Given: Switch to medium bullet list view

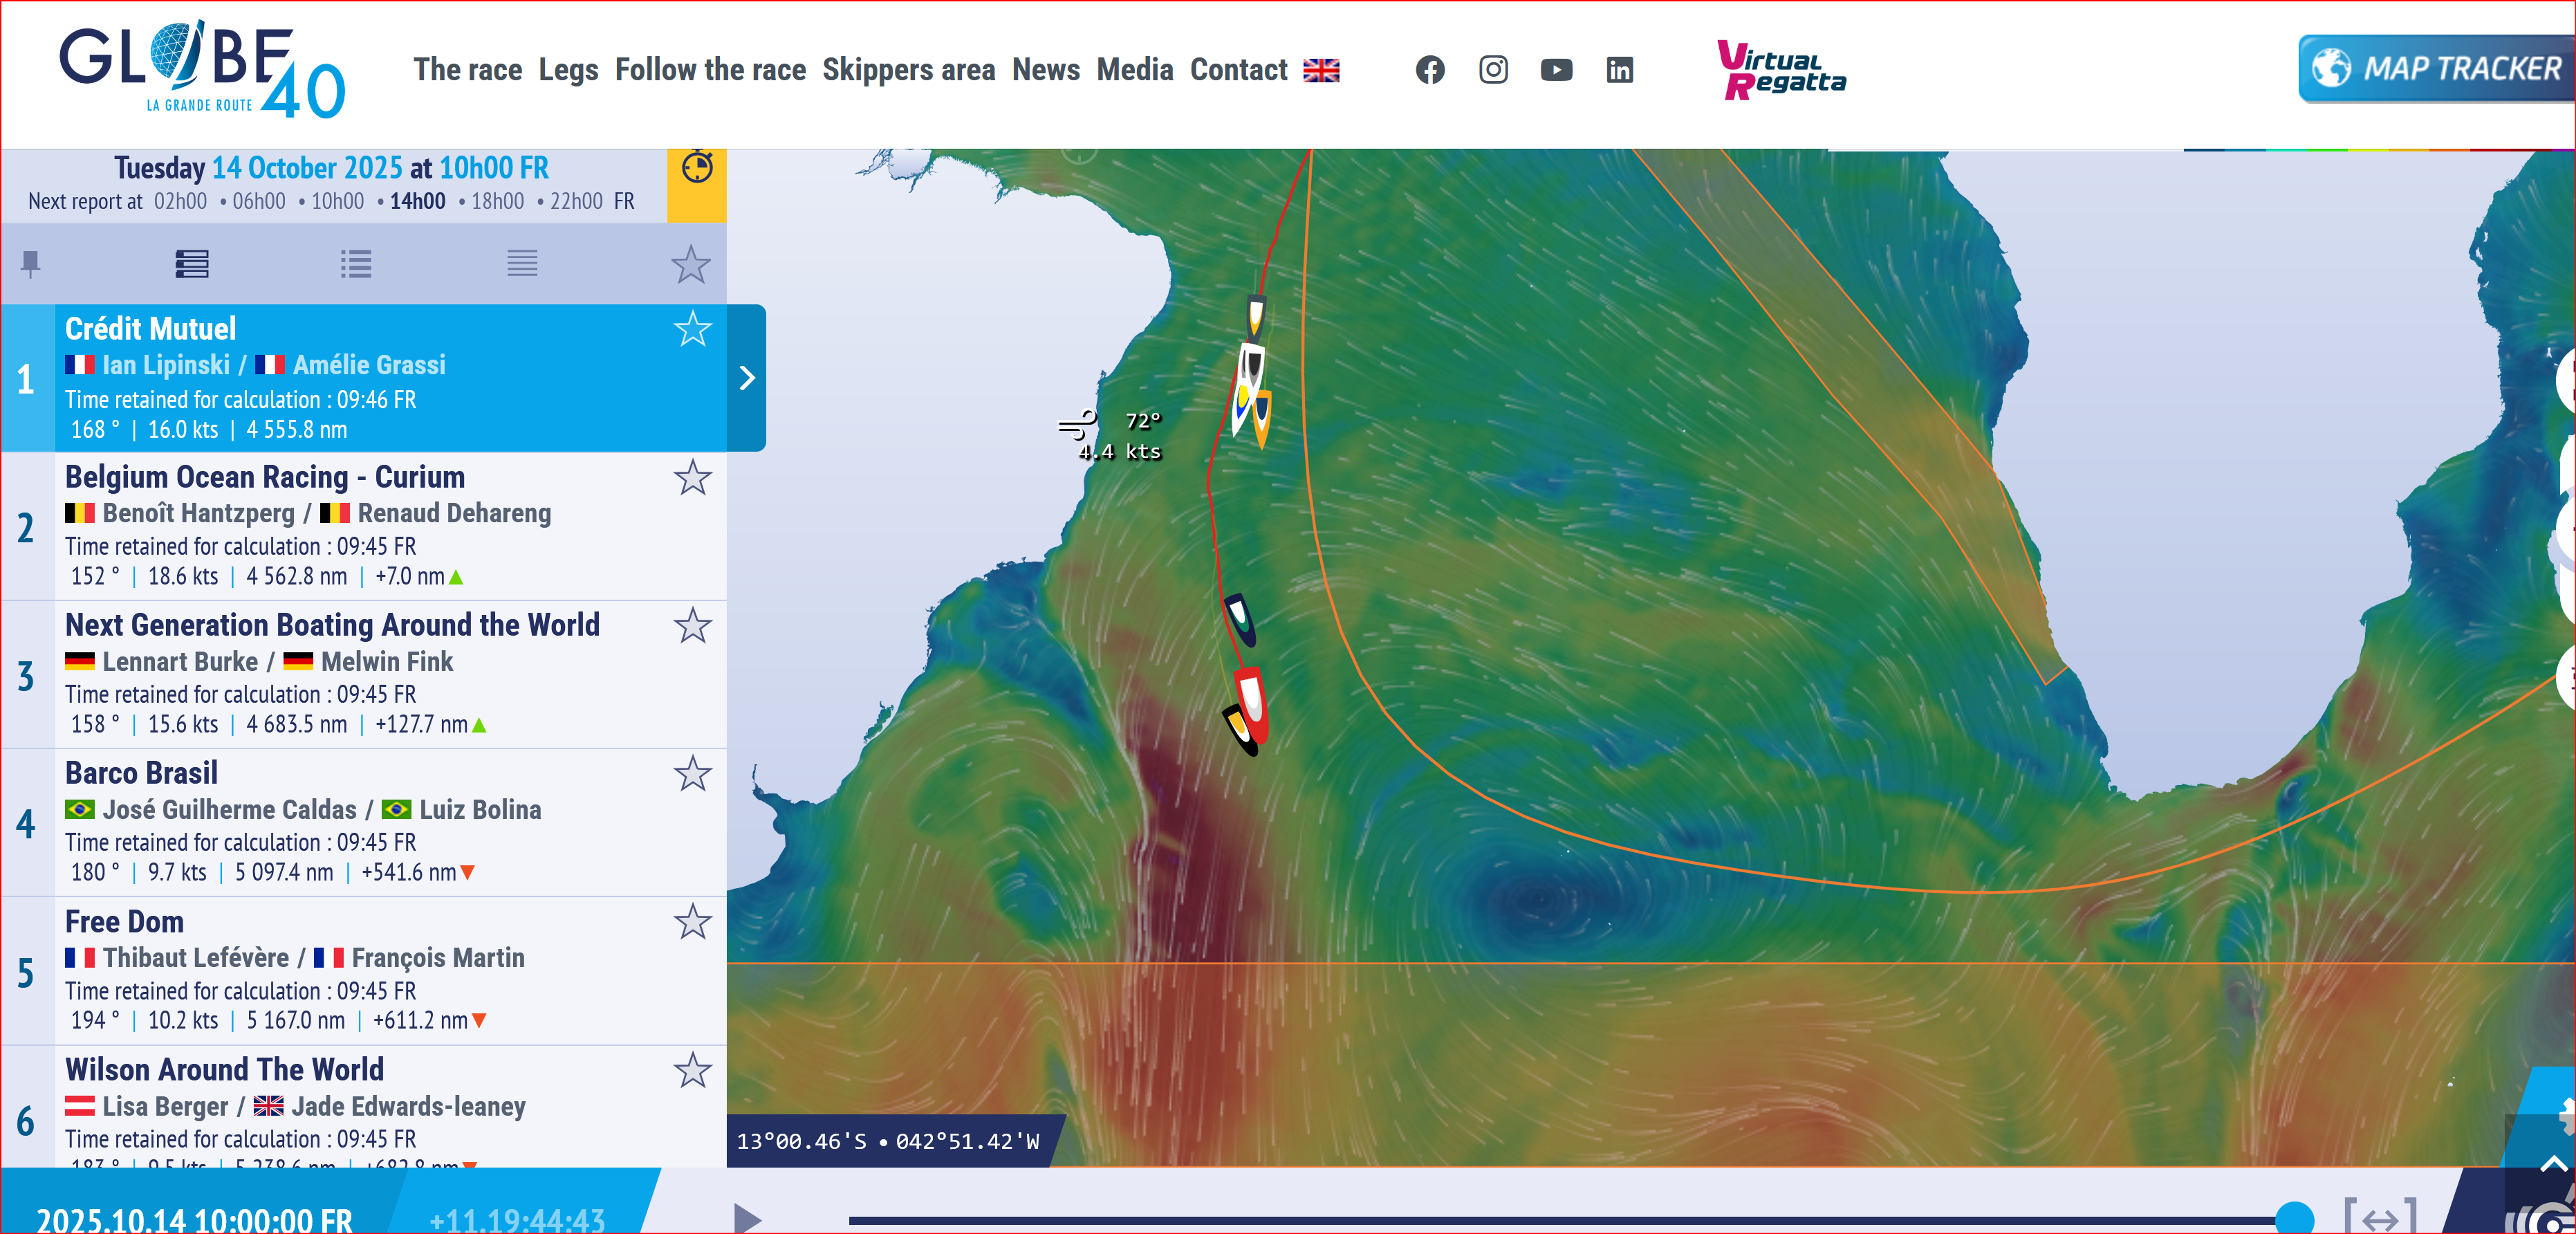Looking at the screenshot, I should (356, 263).
